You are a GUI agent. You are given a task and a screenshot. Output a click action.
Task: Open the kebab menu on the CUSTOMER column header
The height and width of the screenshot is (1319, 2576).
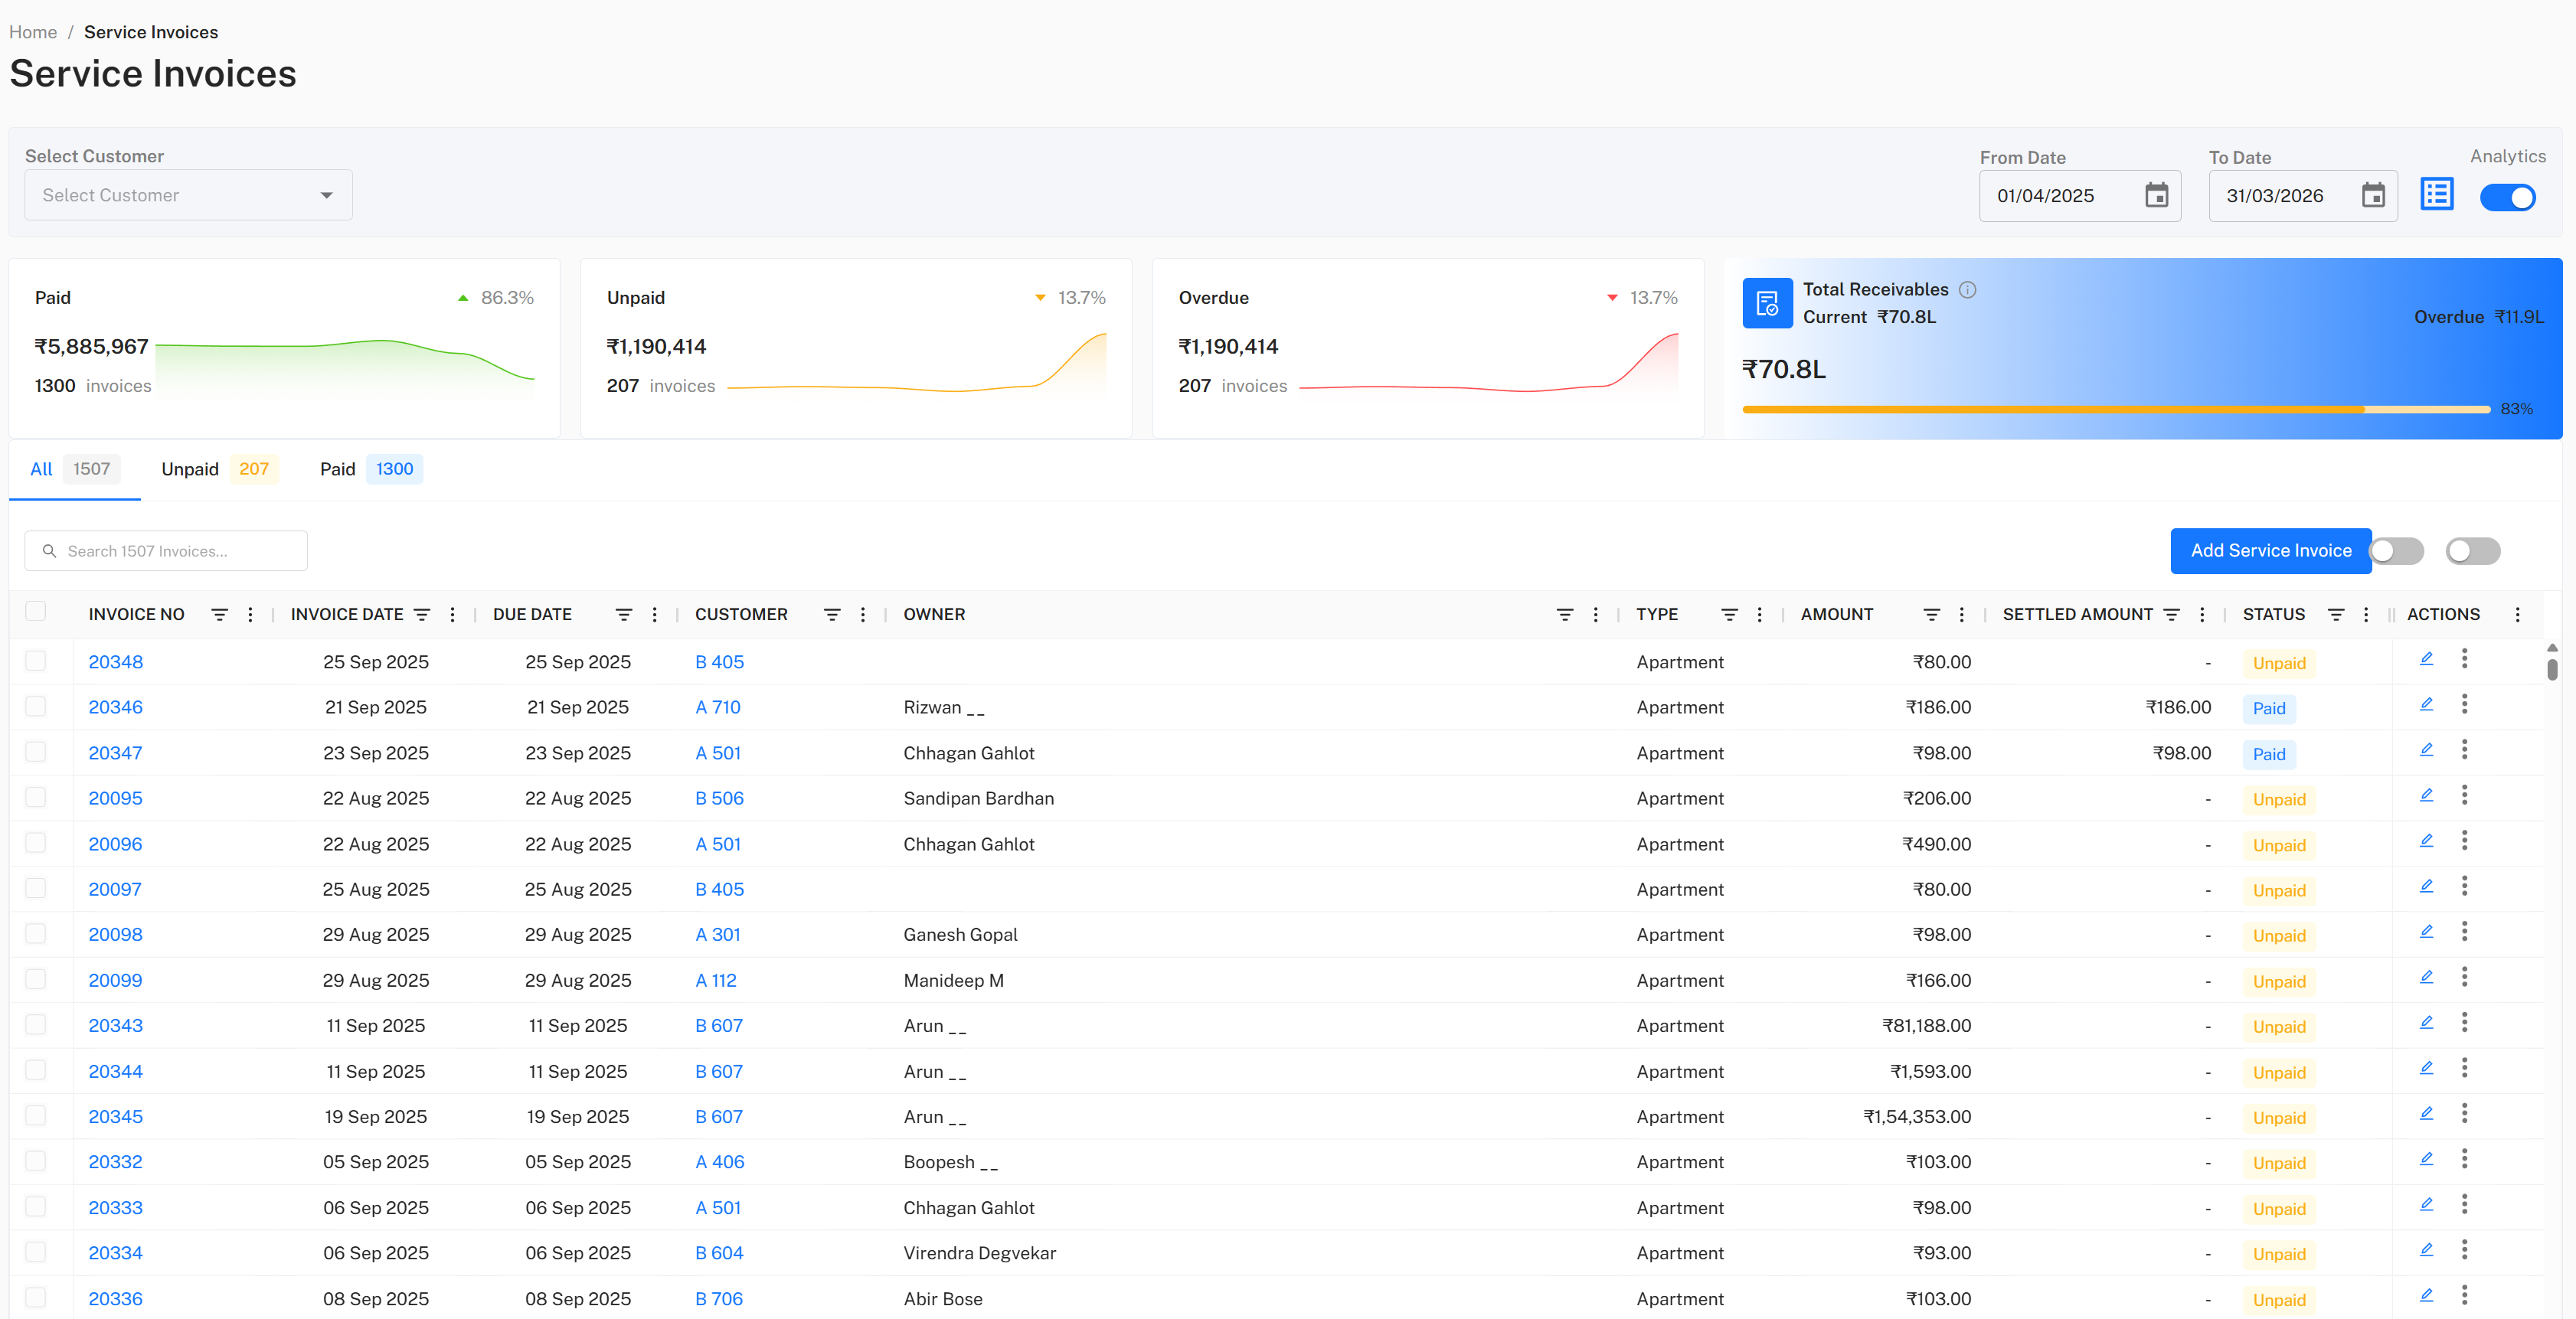tap(862, 614)
